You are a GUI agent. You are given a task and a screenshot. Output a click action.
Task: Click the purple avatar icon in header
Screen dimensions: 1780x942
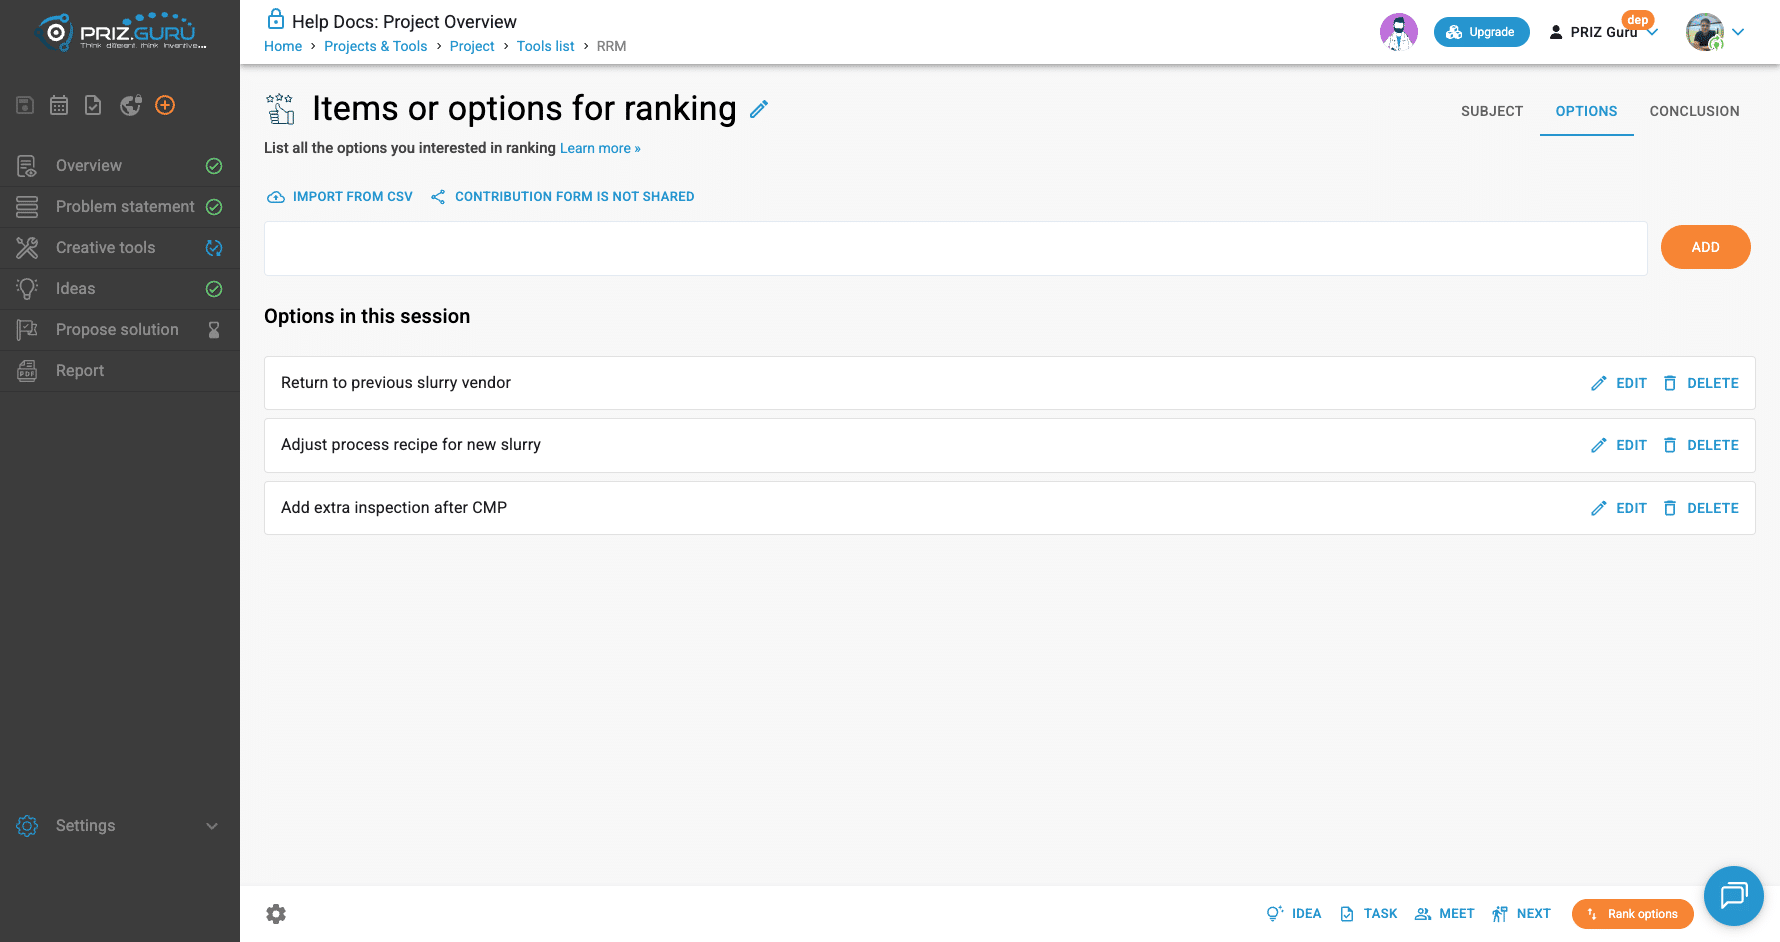click(1399, 32)
